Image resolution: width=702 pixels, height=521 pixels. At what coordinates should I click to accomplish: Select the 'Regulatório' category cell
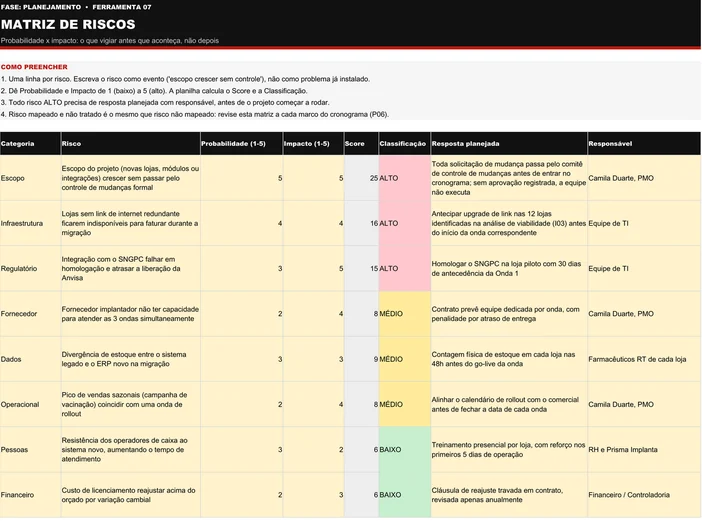click(x=30, y=269)
